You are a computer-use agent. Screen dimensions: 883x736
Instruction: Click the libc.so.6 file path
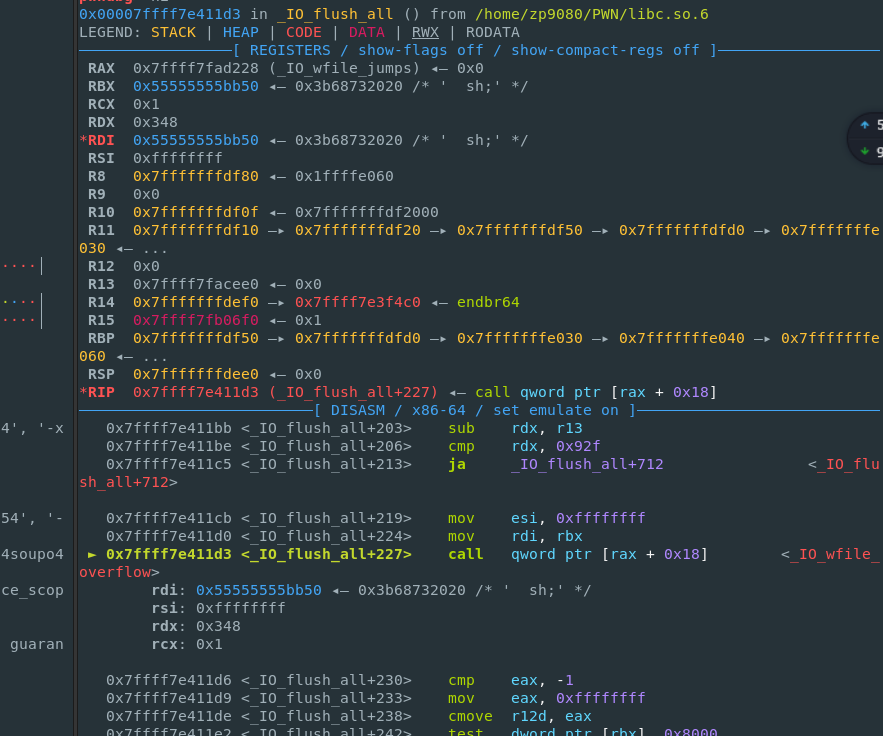[x=592, y=14]
